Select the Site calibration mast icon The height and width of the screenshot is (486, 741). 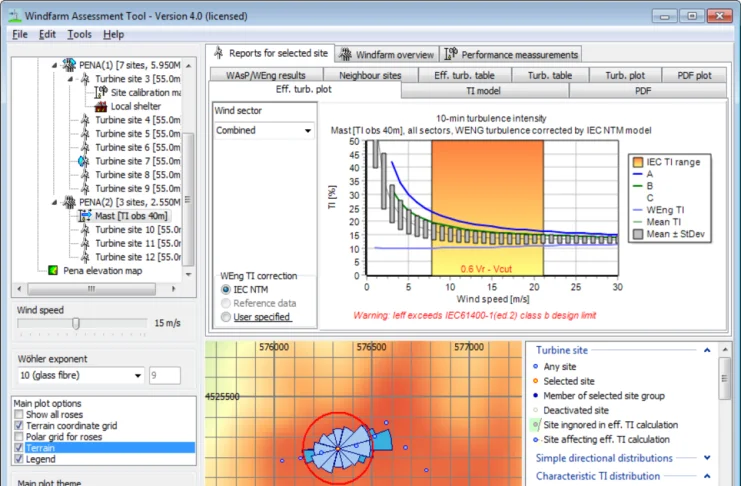click(100, 92)
